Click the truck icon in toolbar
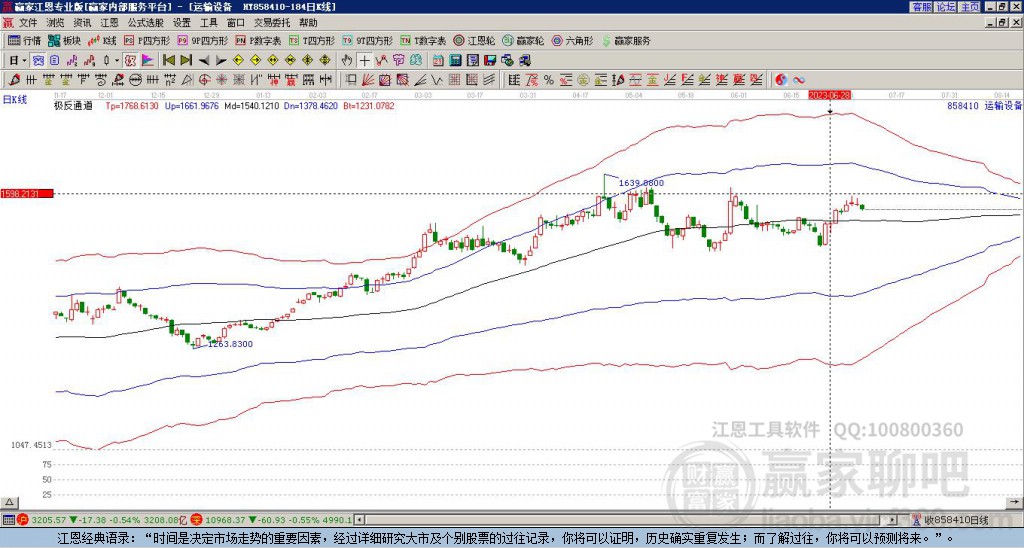Image resolution: width=1024 pixels, height=548 pixels. tap(525, 61)
